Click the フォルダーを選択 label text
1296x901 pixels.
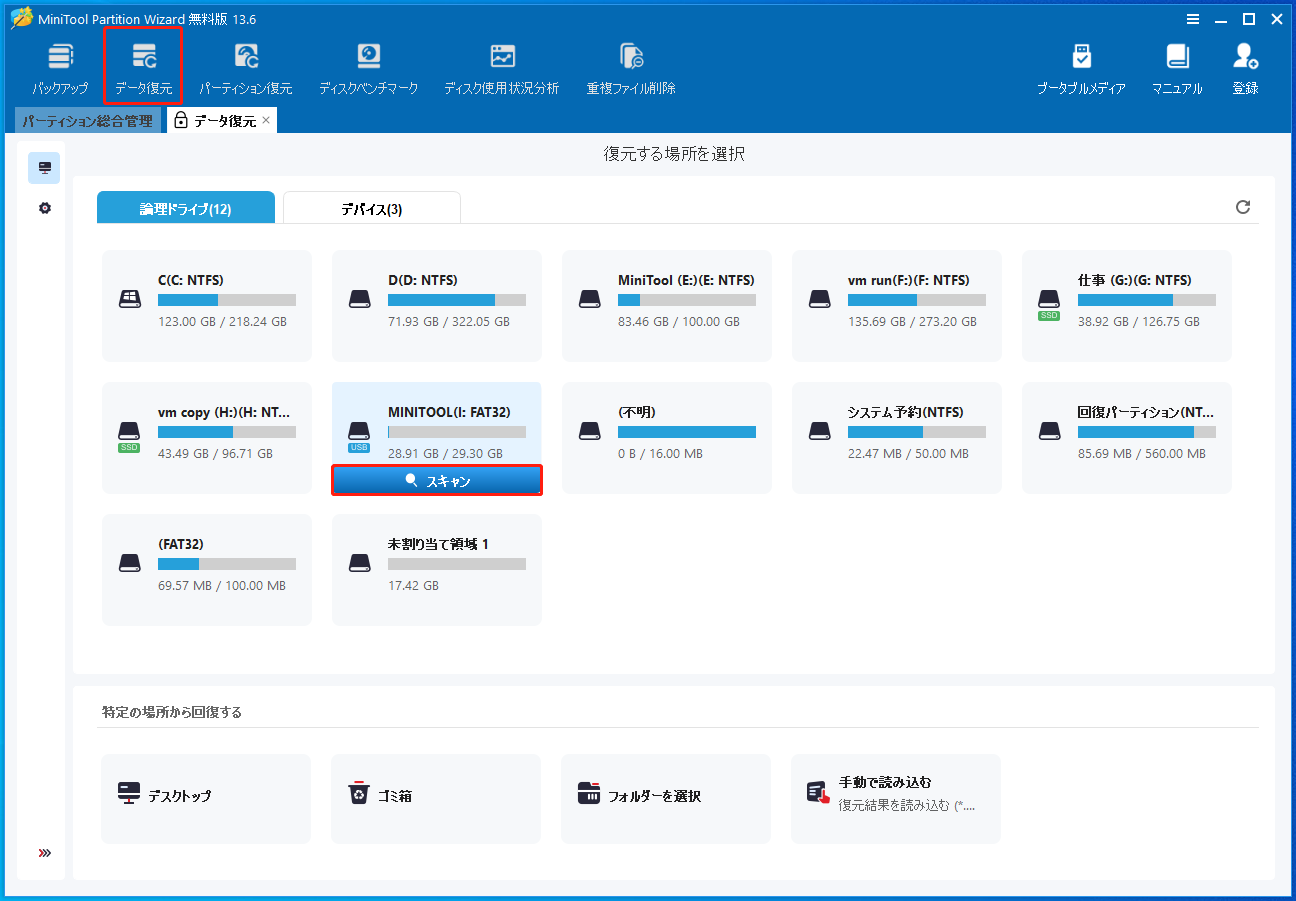coord(654,797)
